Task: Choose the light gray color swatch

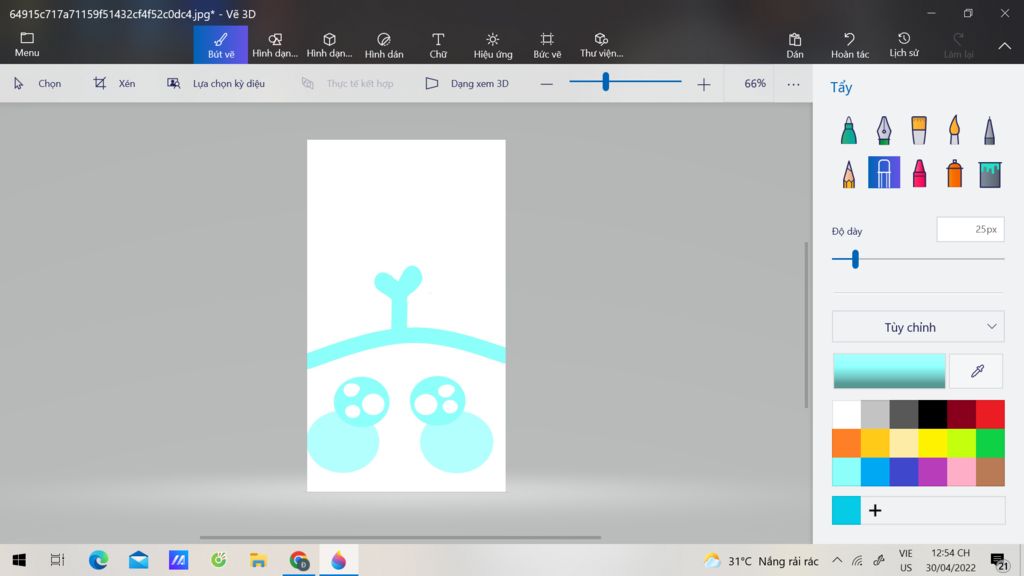Action: tap(875, 414)
